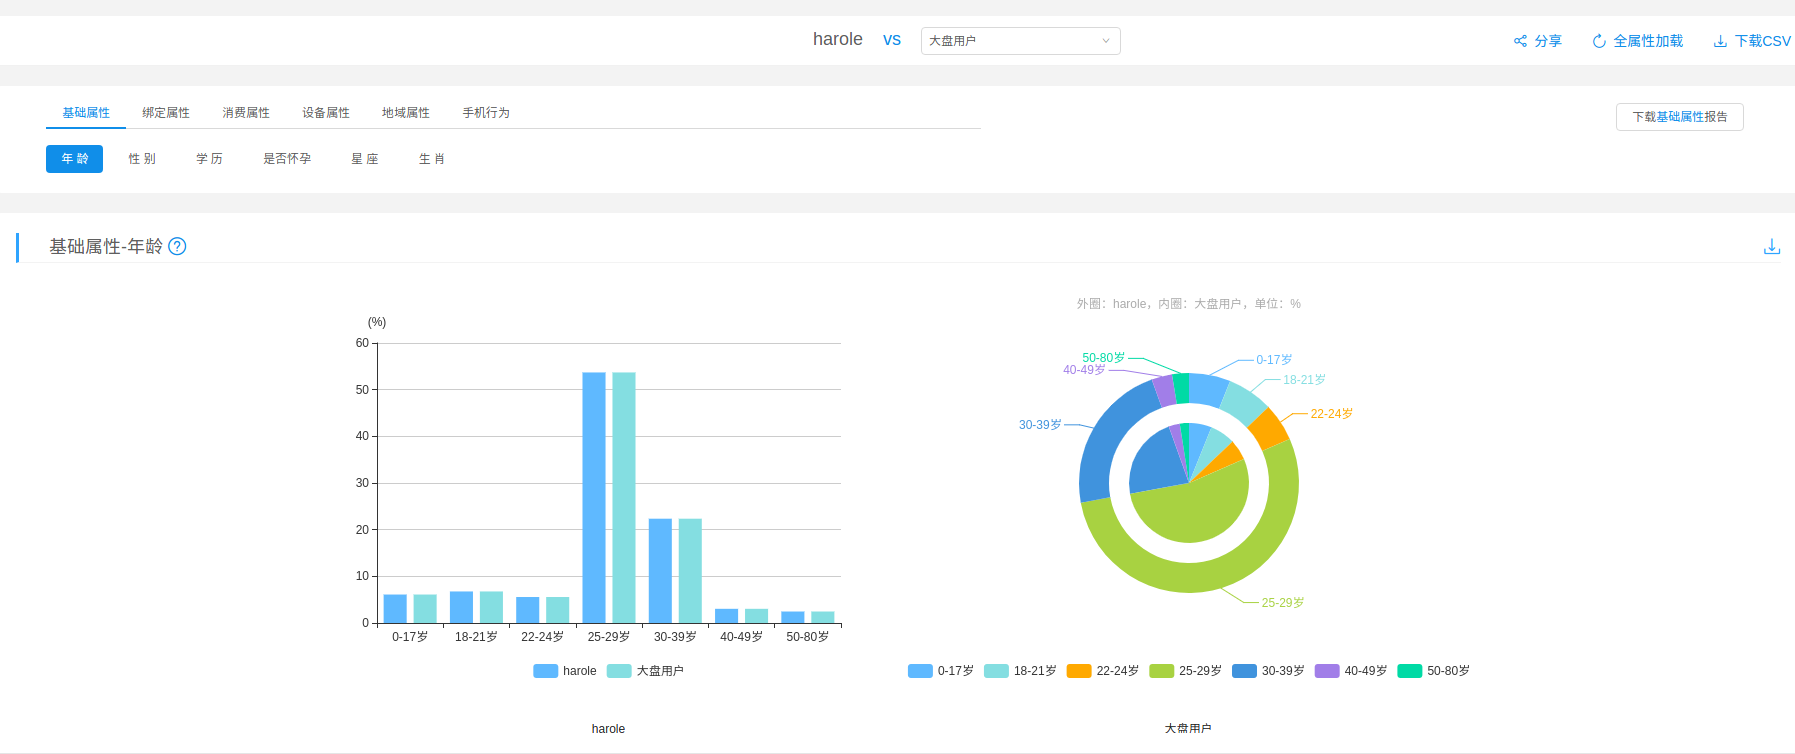
Task: Select the 地域属性 tab
Action: tap(406, 113)
